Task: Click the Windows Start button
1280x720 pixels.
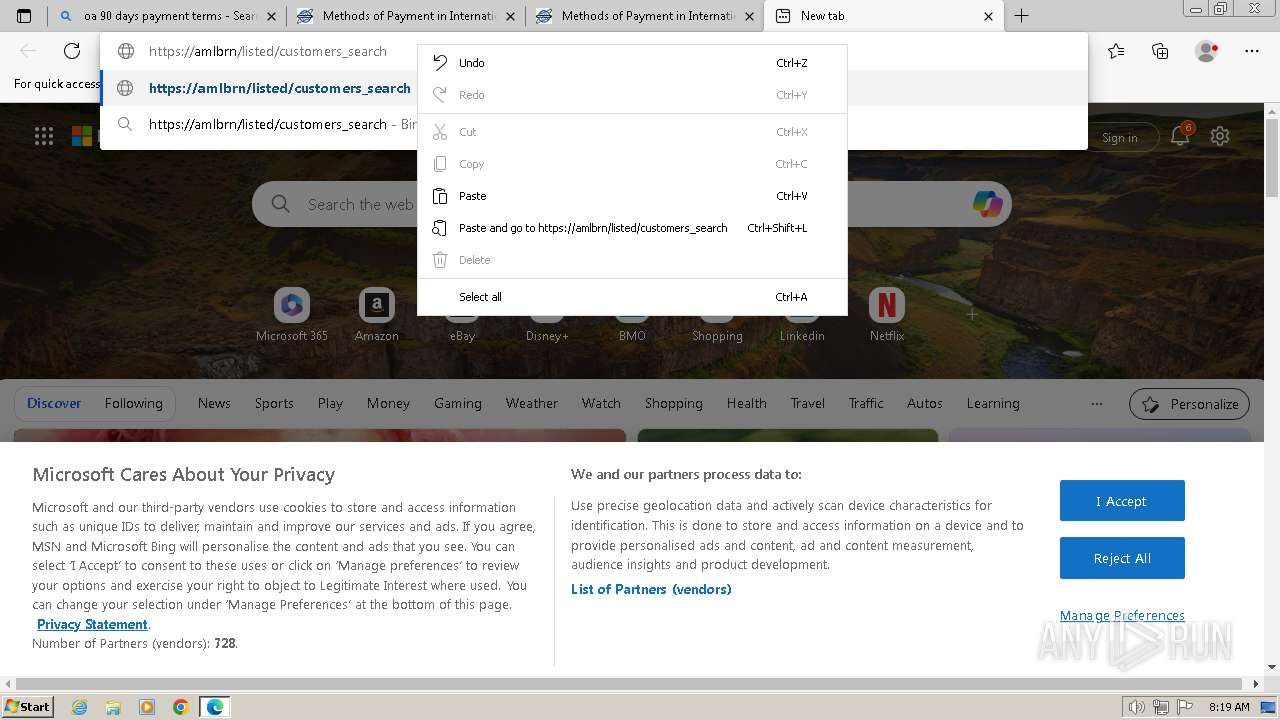Action: (x=27, y=706)
